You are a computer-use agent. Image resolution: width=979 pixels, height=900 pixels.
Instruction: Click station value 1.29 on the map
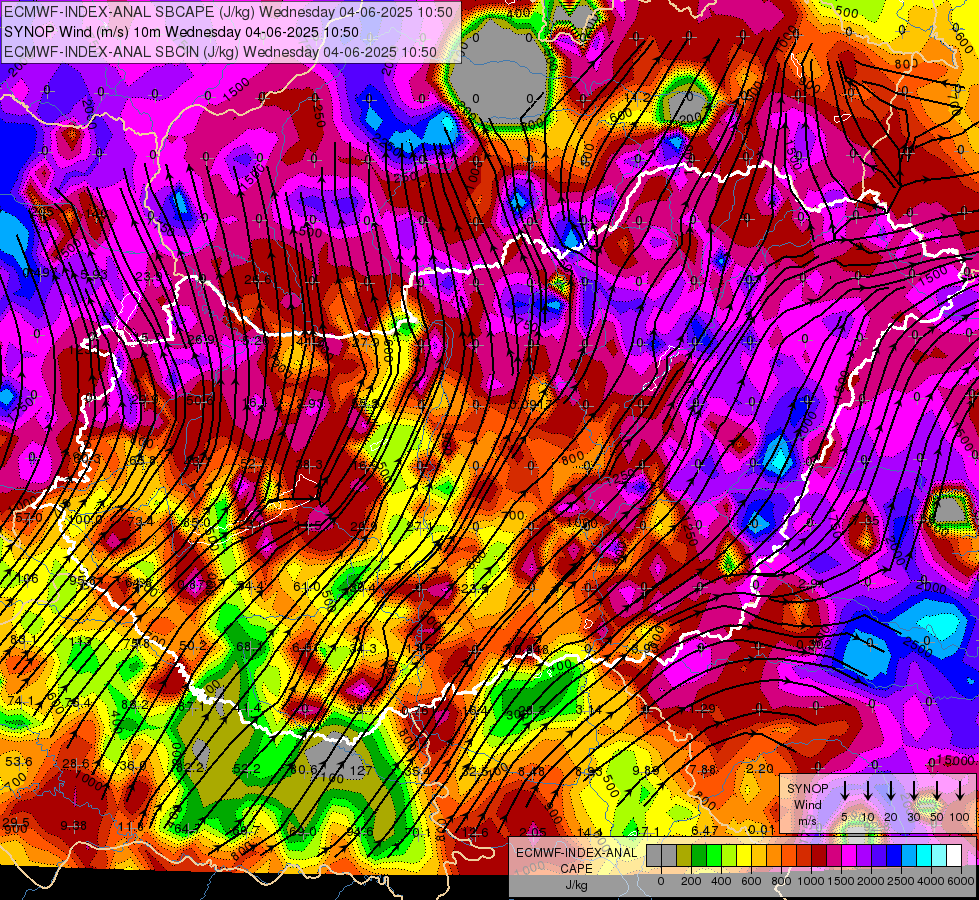pyautogui.click(x=702, y=709)
